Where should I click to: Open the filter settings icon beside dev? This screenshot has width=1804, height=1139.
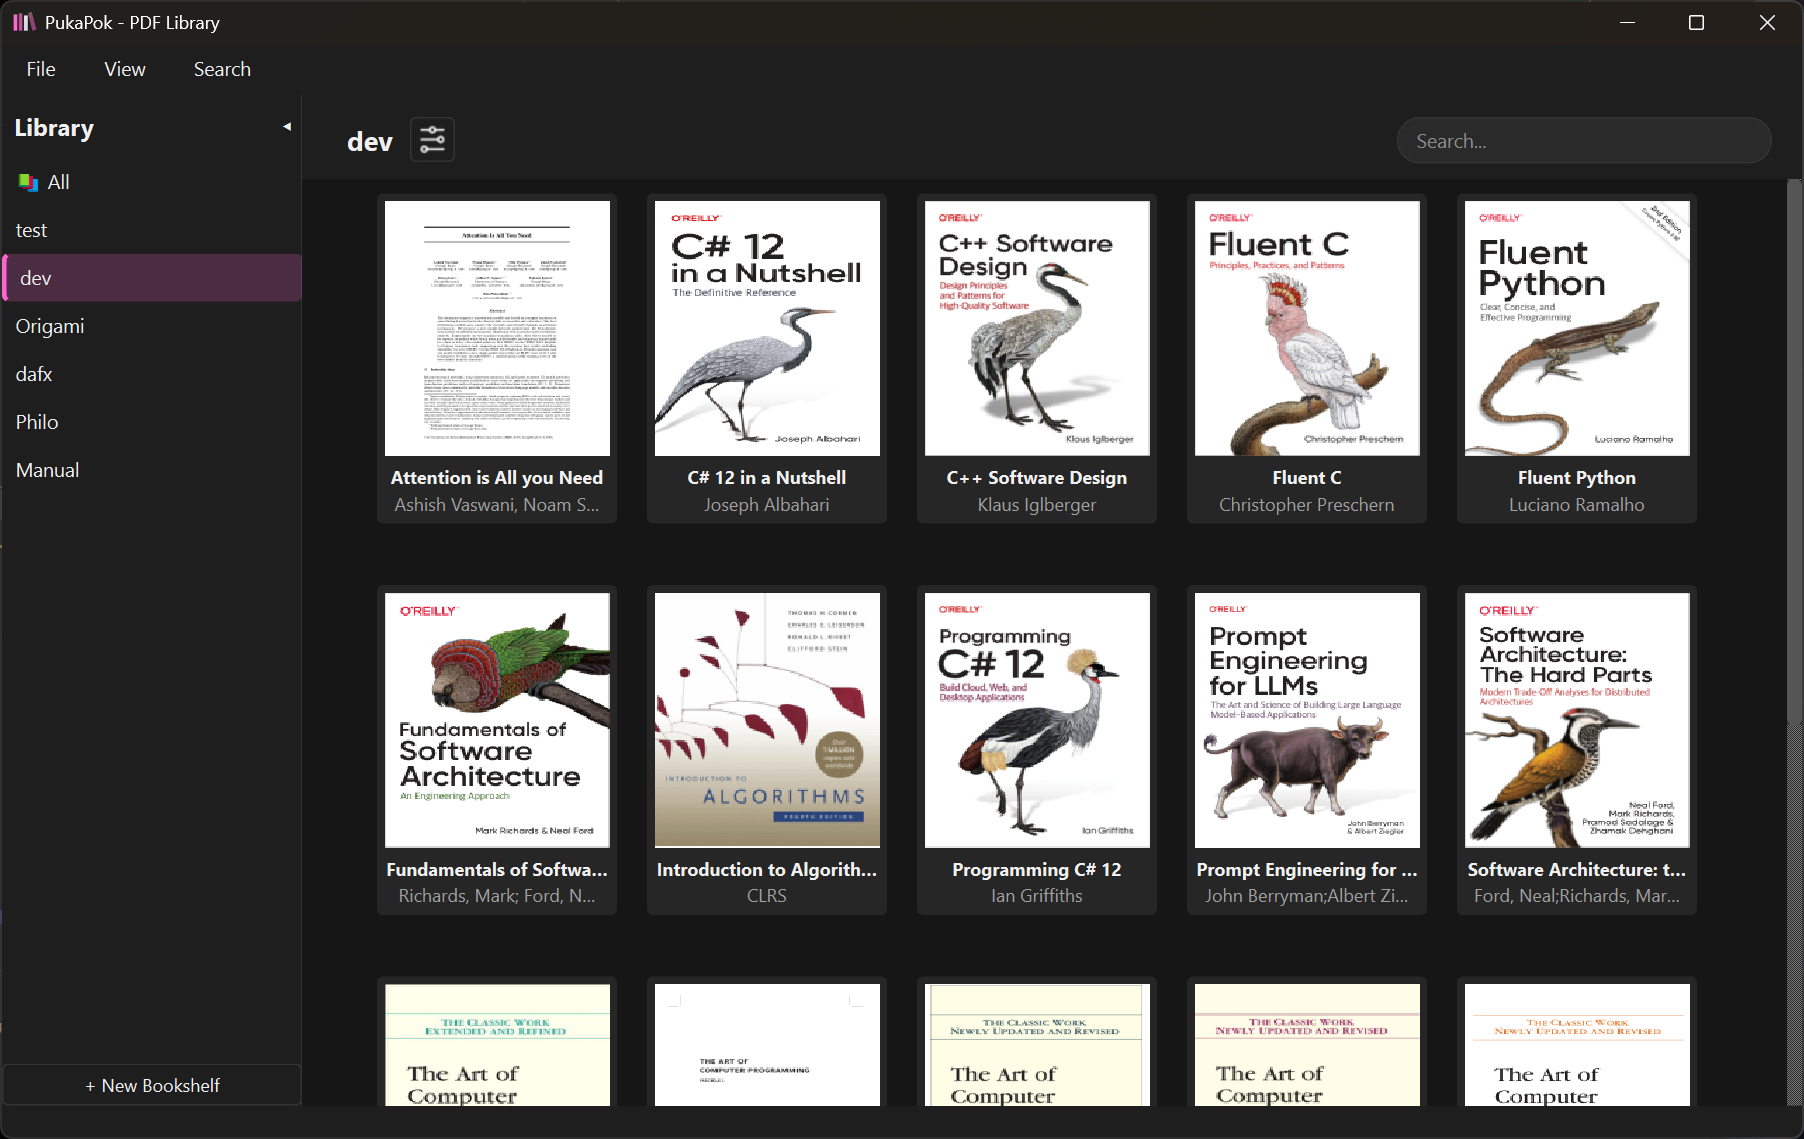tap(432, 140)
